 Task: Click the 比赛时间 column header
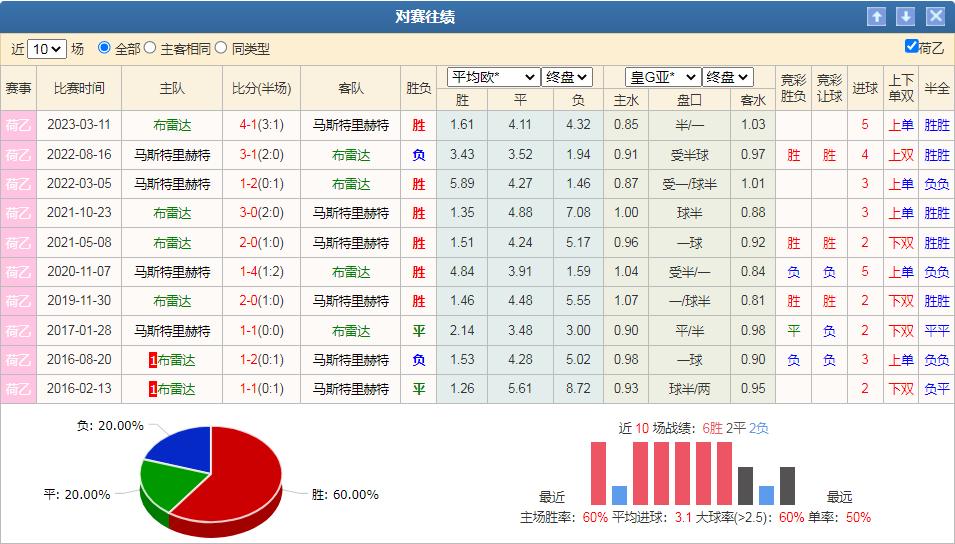(79, 88)
